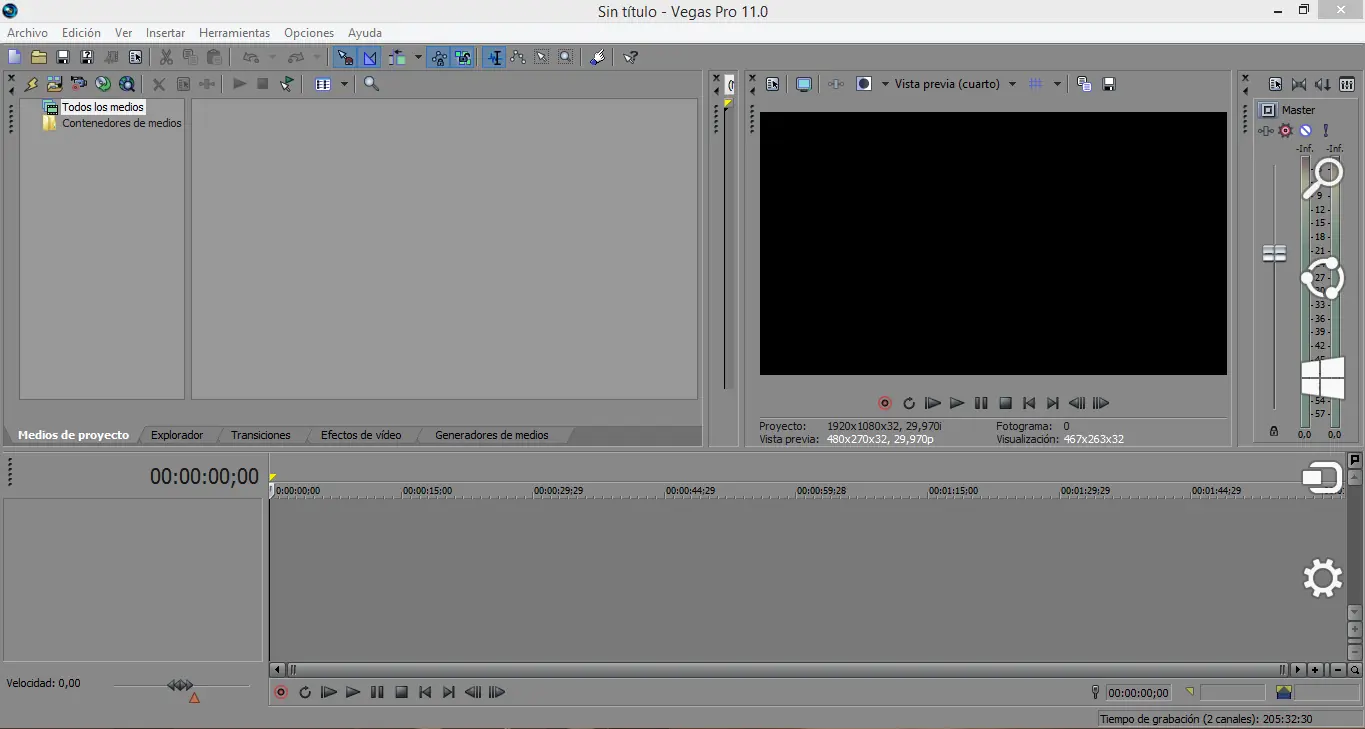Open Master FX on the Master bus
Image resolution: width=1365 pixels, height=729 pixels.
coord(1267,130)
